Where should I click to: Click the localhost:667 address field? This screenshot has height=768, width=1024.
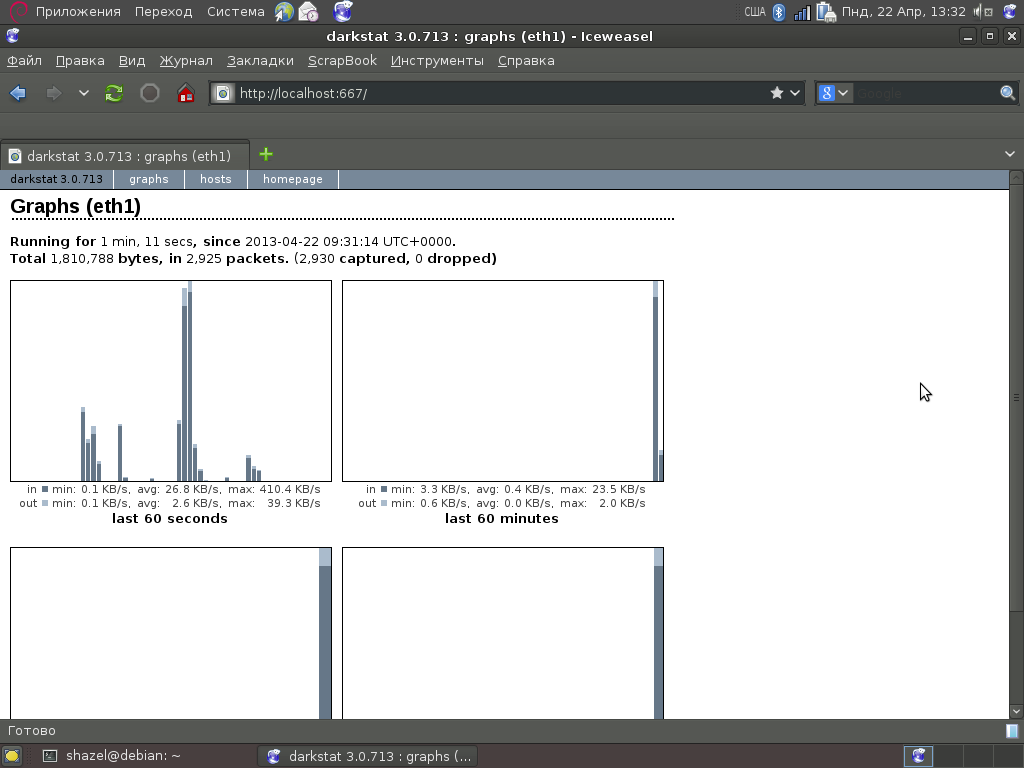(500, 93)
